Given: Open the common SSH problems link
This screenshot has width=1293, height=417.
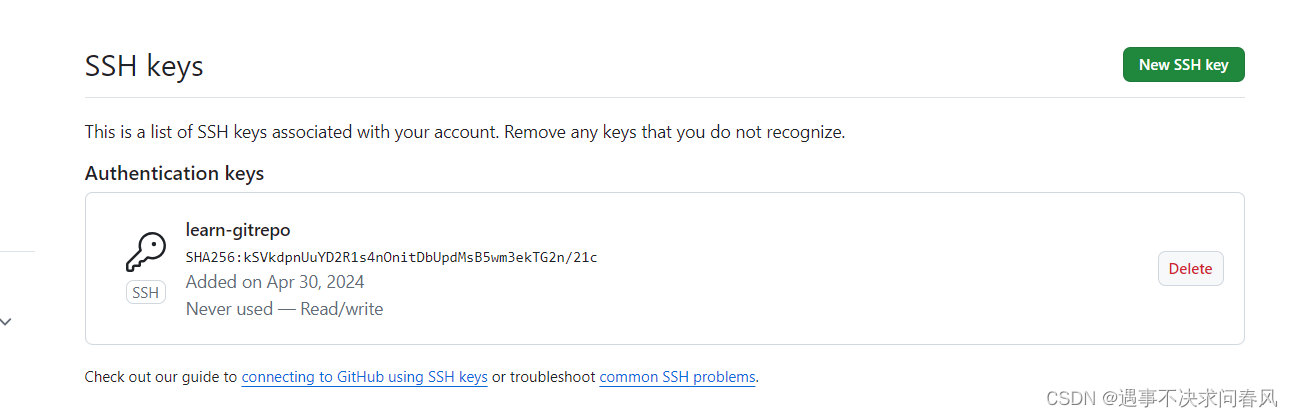Looking at the screenshot, I should pos(677,377).
